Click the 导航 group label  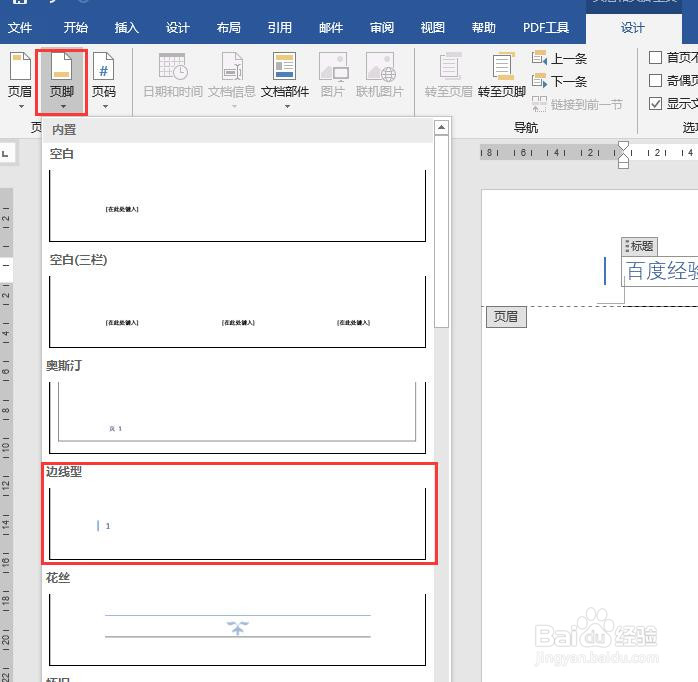526,128
